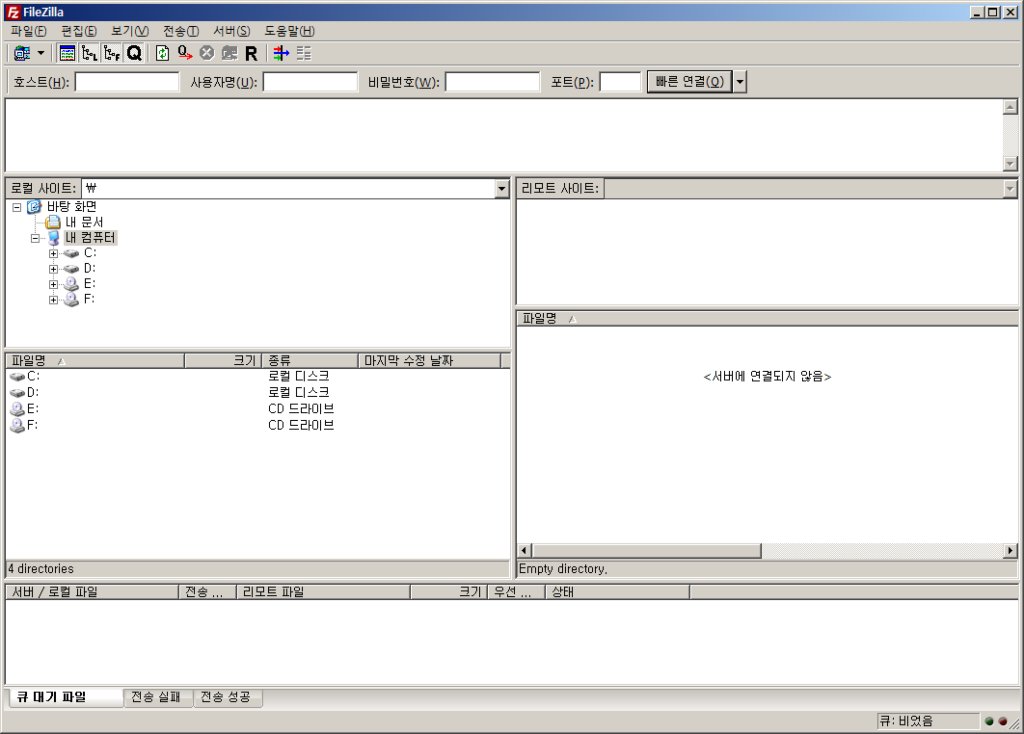Select C: drive in the tree

(89, 253)
